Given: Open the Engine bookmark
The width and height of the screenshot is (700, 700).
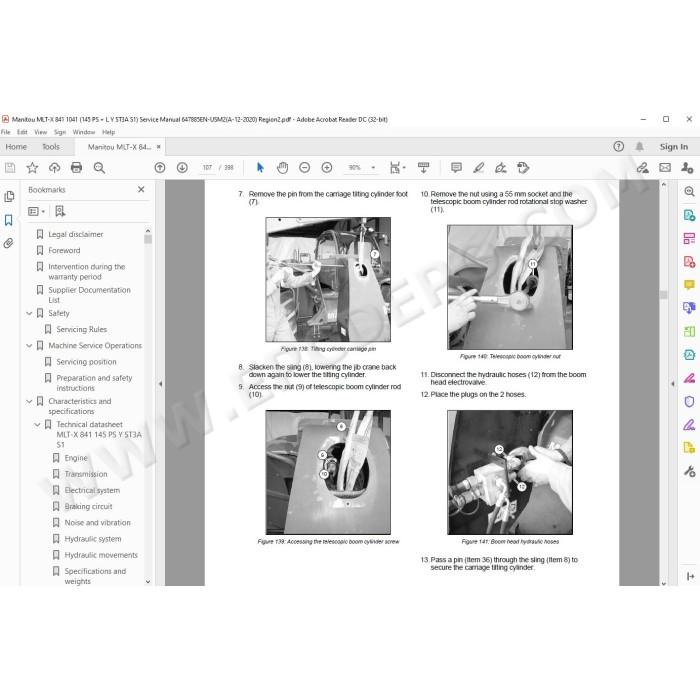Looking at the screenshot, I should tap(76, 458).
